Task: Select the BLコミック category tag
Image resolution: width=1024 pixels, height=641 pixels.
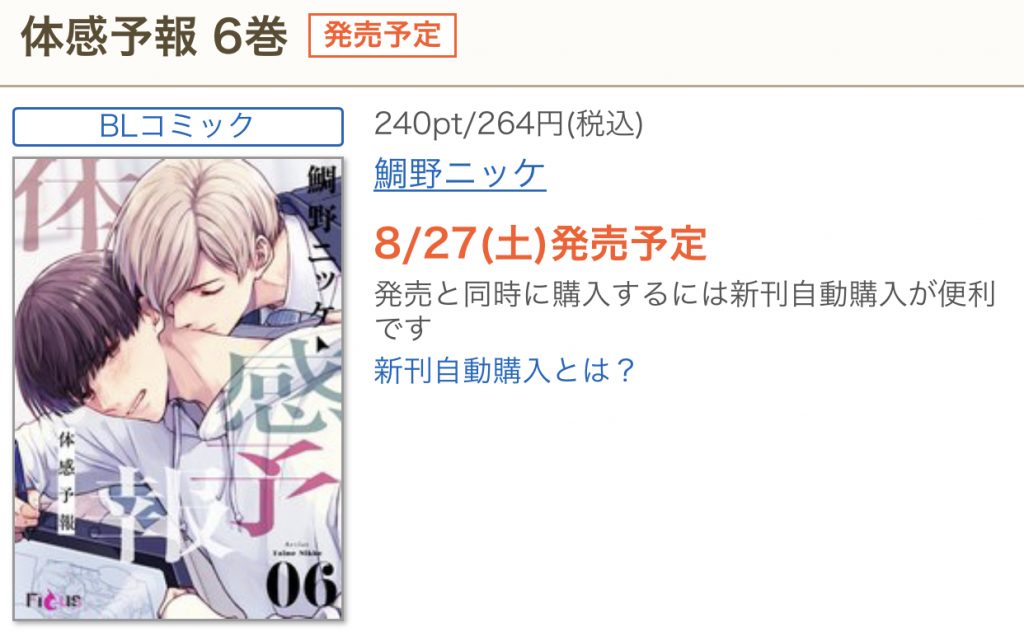Action: point(178,126)
